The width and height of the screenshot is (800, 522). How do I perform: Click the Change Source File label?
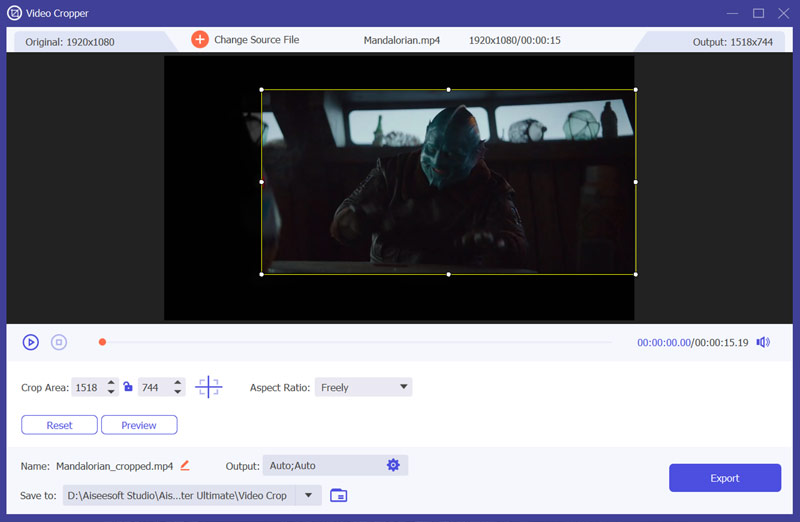(x=257, y=40)
